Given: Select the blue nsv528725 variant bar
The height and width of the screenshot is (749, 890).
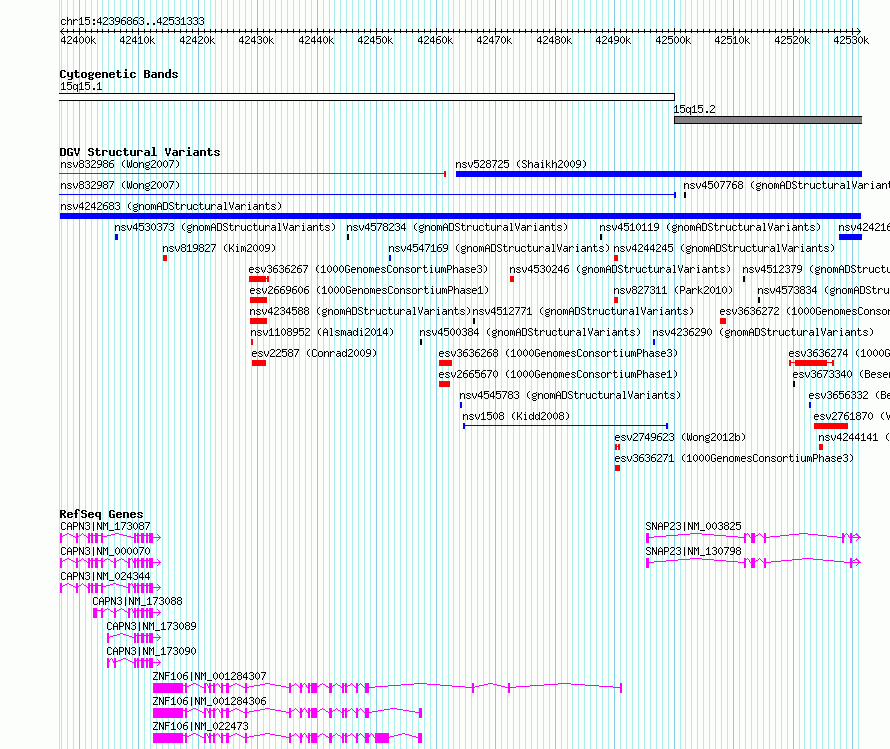Looking at the screenshot, I should click(659, 174).
